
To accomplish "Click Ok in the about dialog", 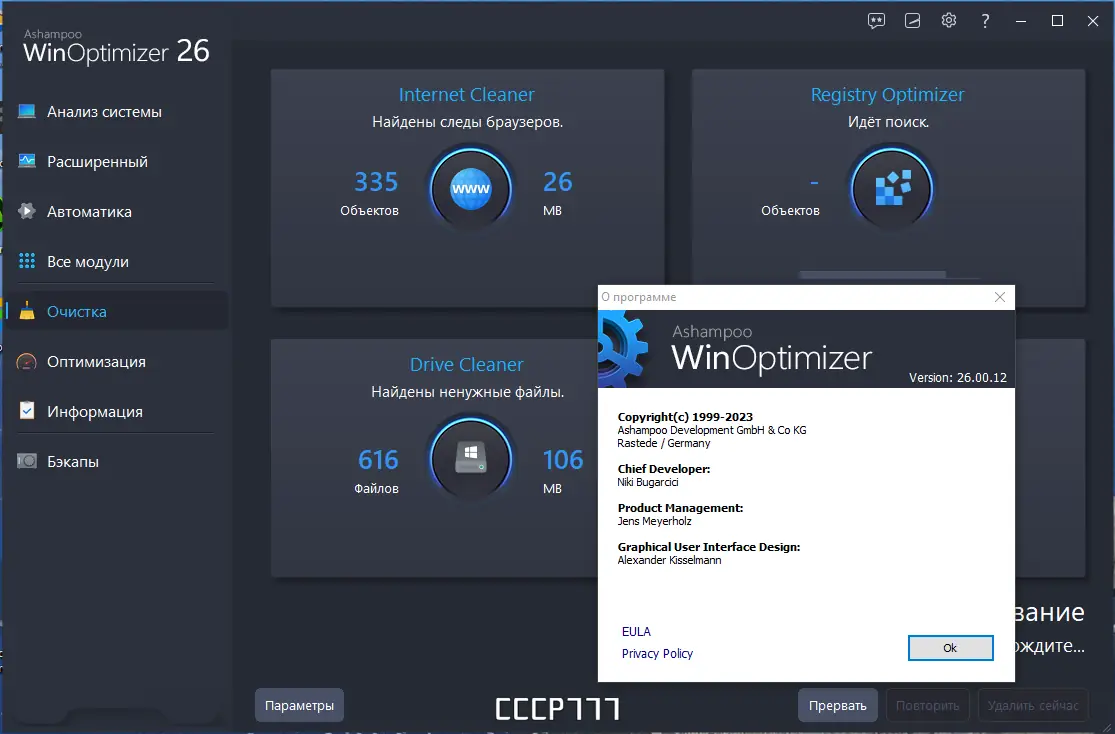I will tap(951, 648).
